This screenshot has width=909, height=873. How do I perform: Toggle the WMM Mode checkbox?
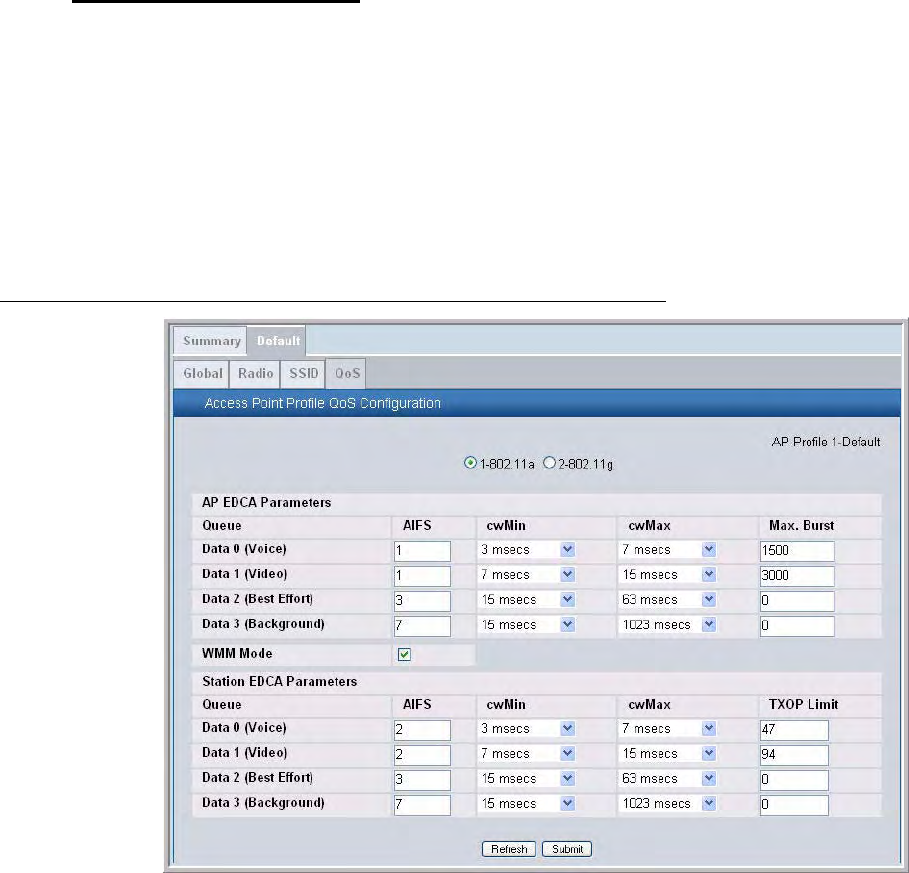pos(404,654)
